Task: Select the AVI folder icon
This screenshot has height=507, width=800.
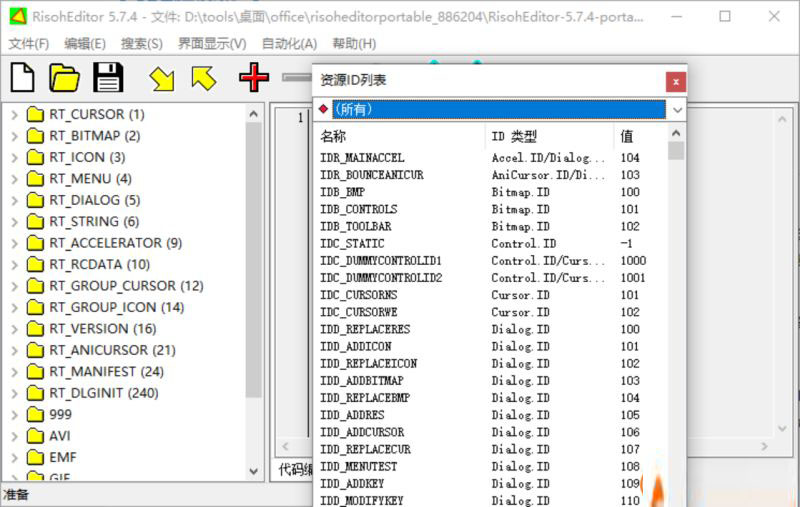Action: tap(35, 436)
